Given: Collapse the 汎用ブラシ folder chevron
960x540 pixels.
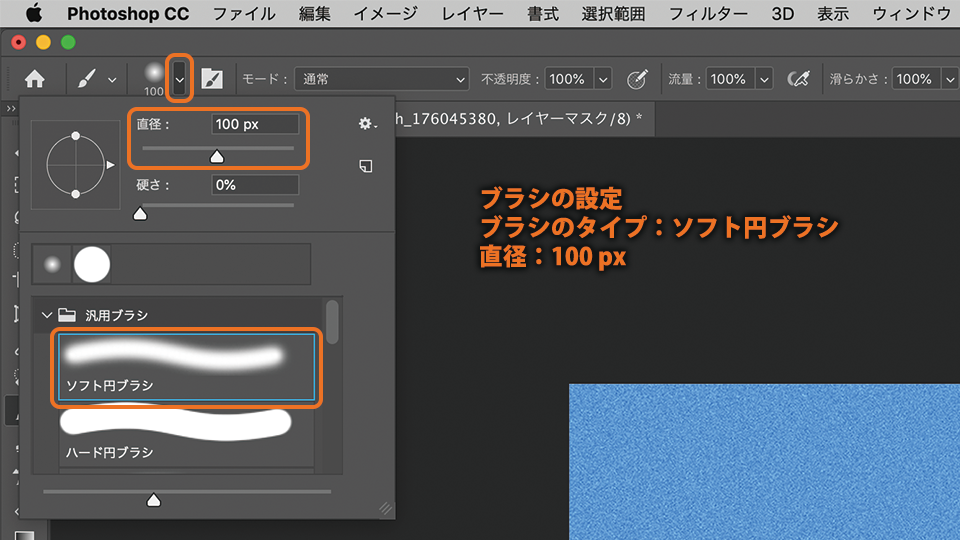Looking at the screenshot, I should (47, 315).
